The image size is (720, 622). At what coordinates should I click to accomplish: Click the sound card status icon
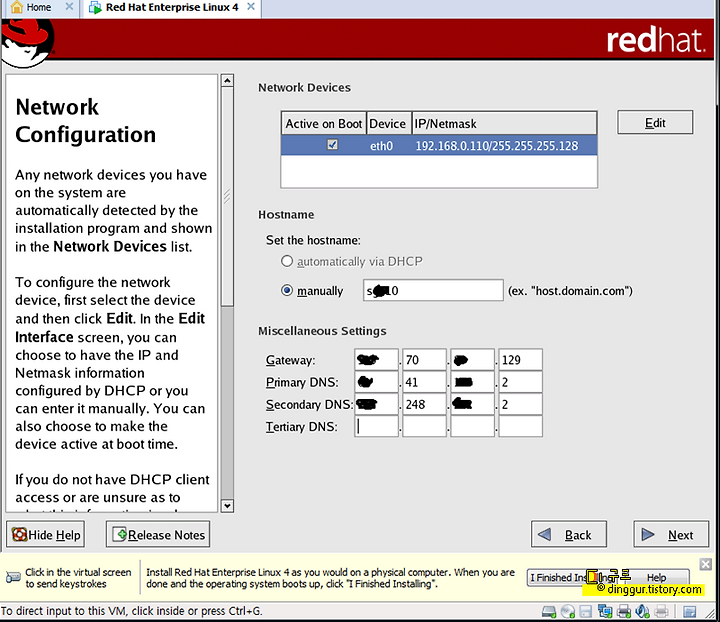(x=641, y=611)
